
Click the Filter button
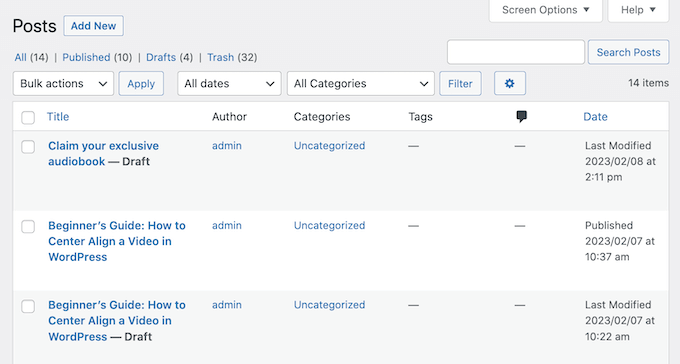point(460,83)
